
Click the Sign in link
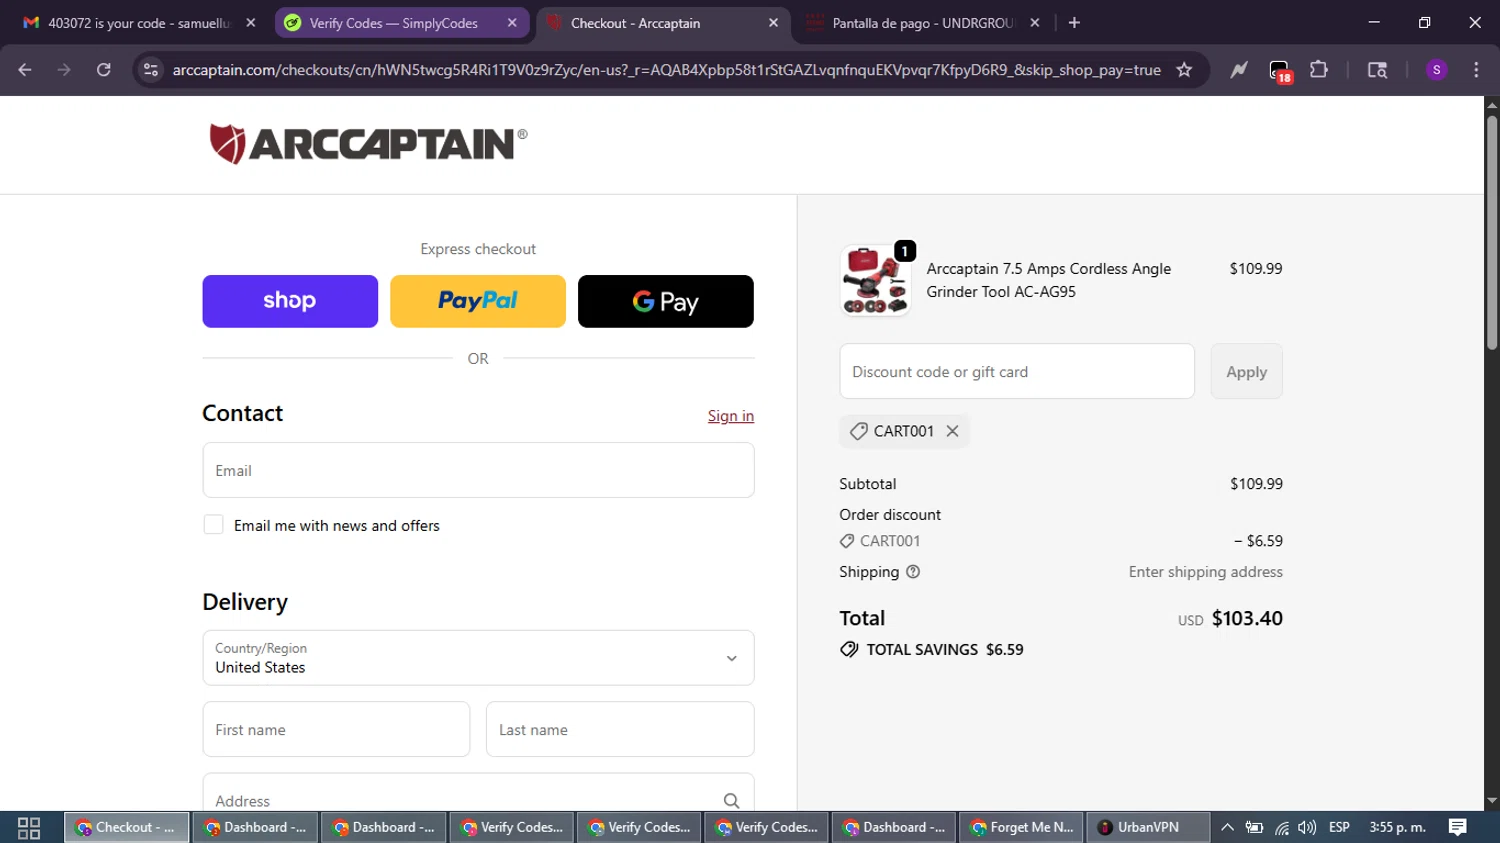coord(731,416)
